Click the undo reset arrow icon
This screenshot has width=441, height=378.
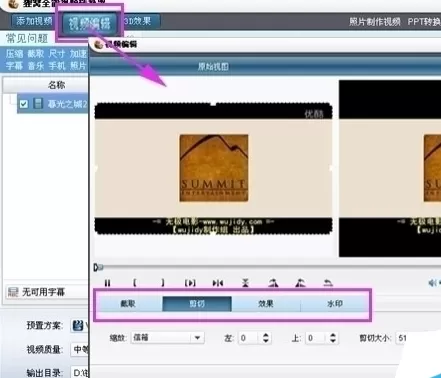pos(328,283)
